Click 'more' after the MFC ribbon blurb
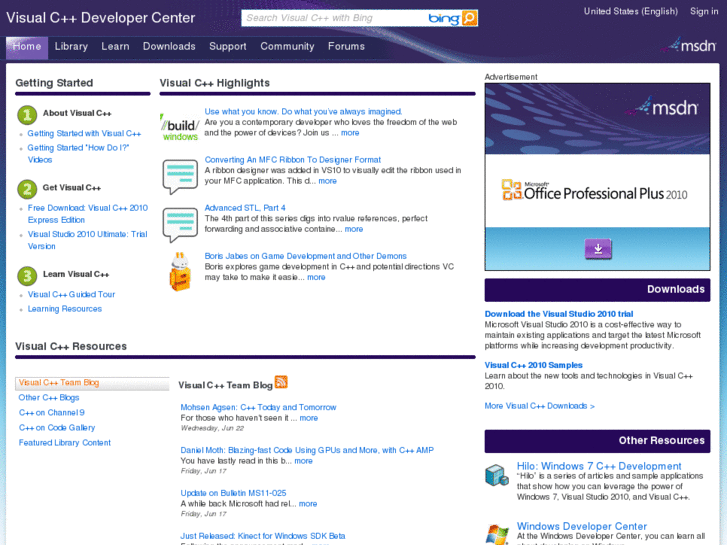This screenshot has height=545, width=727. click(x=327, y=181)
